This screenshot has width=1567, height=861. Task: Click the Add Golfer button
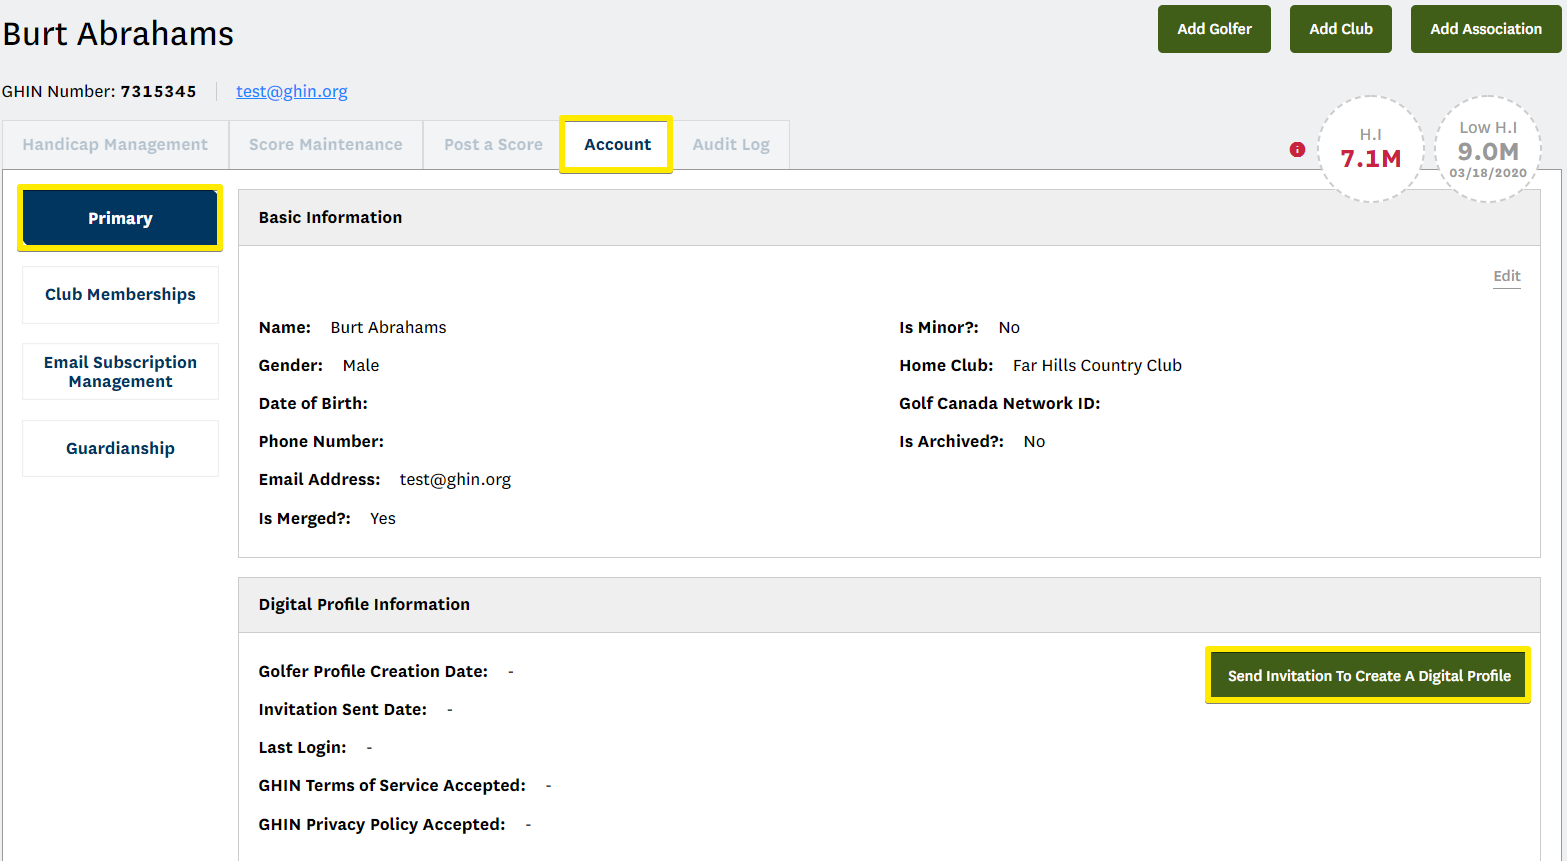click(1214, 29)
